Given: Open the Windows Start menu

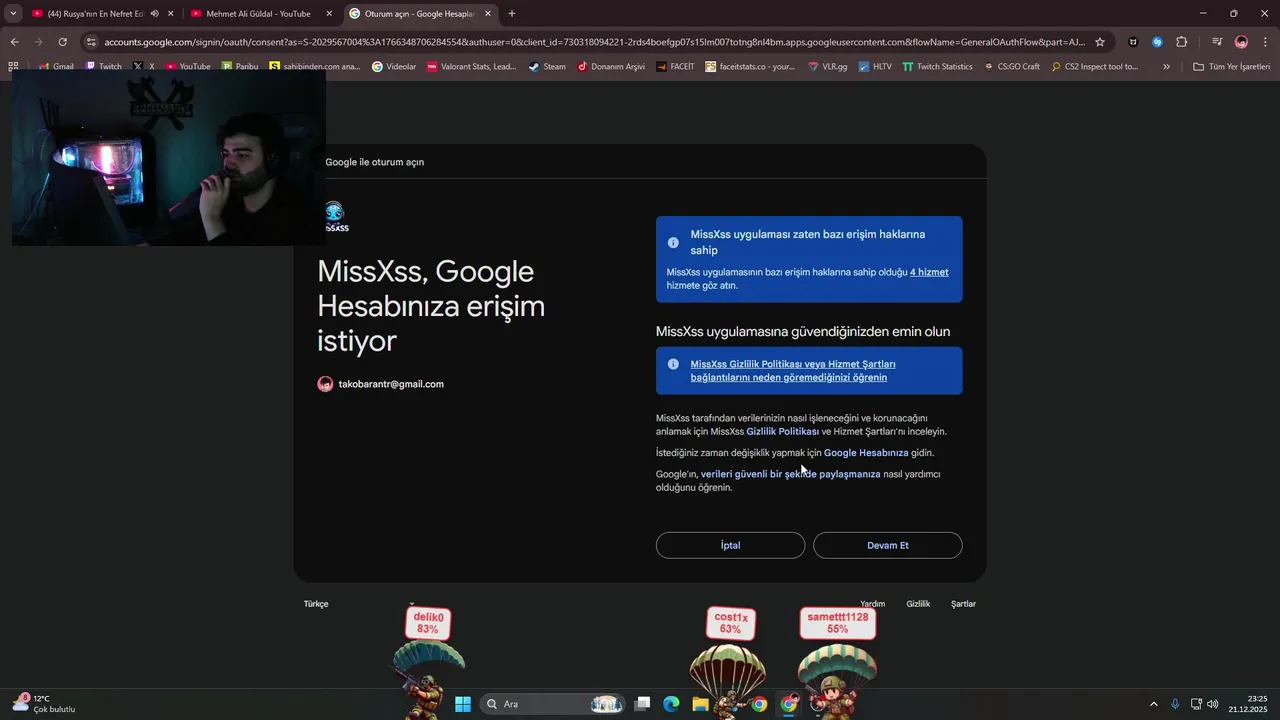Looking at the screenshot, I should pos(463,704).
